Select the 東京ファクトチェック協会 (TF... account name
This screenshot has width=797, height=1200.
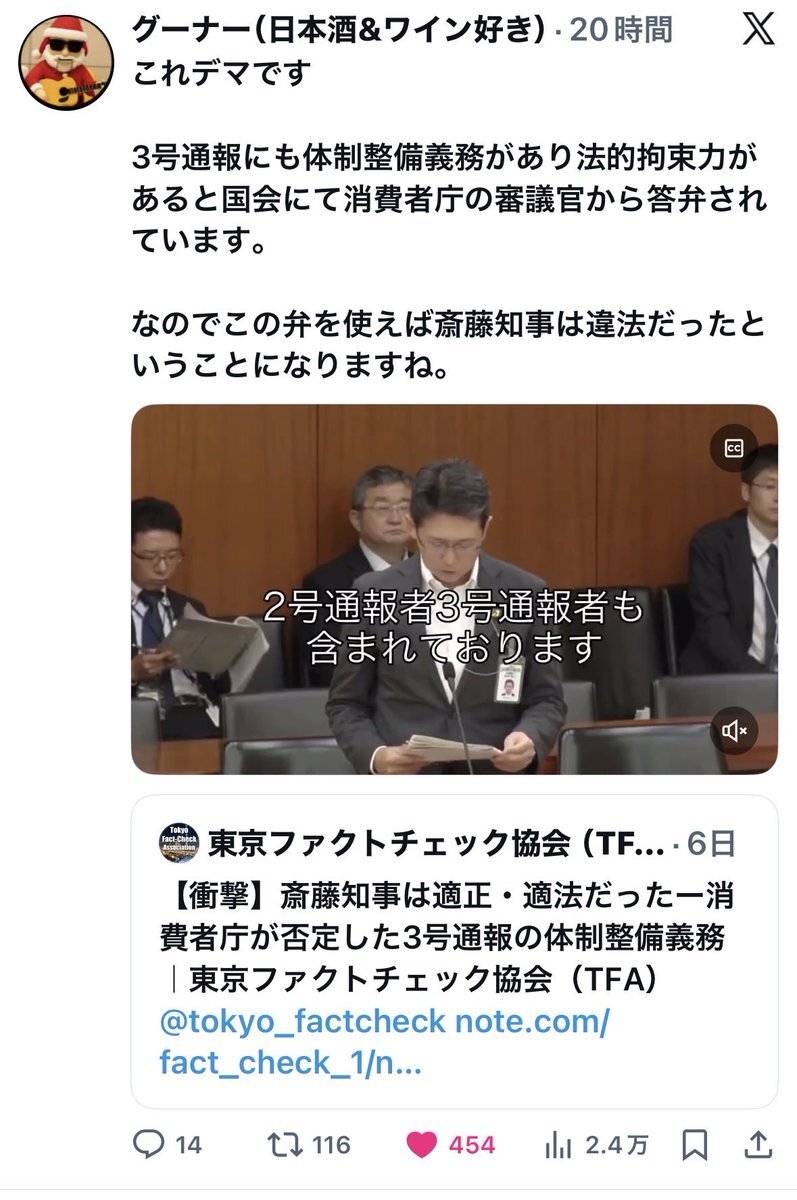[x=436, y=844]
